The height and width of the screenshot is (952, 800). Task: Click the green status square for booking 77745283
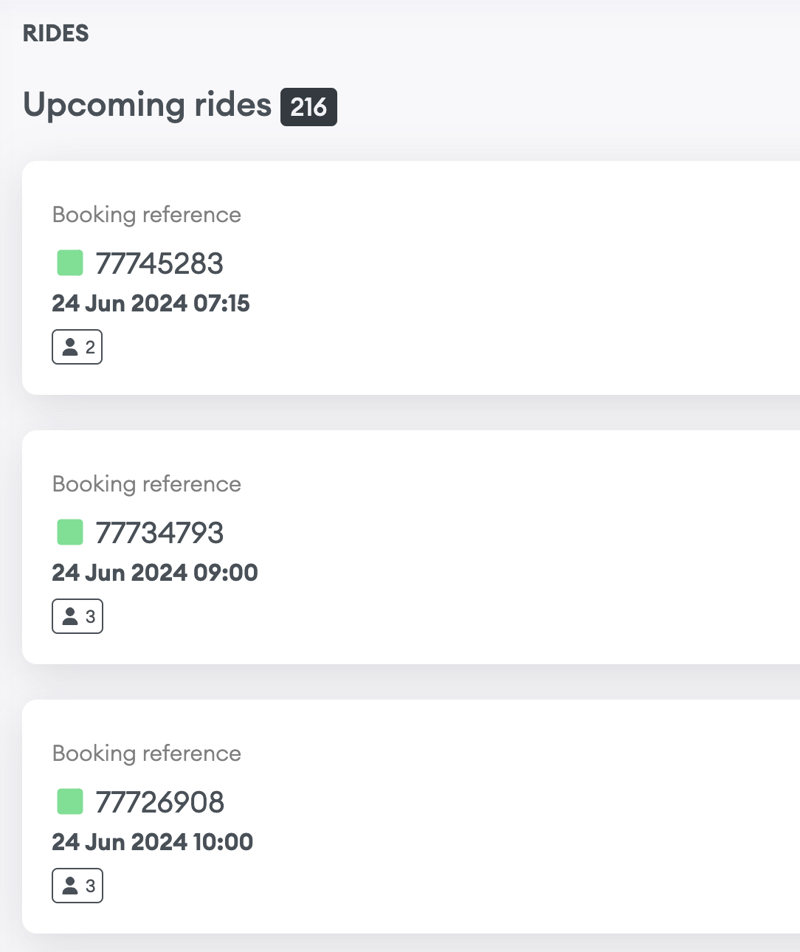coord(70,263)
